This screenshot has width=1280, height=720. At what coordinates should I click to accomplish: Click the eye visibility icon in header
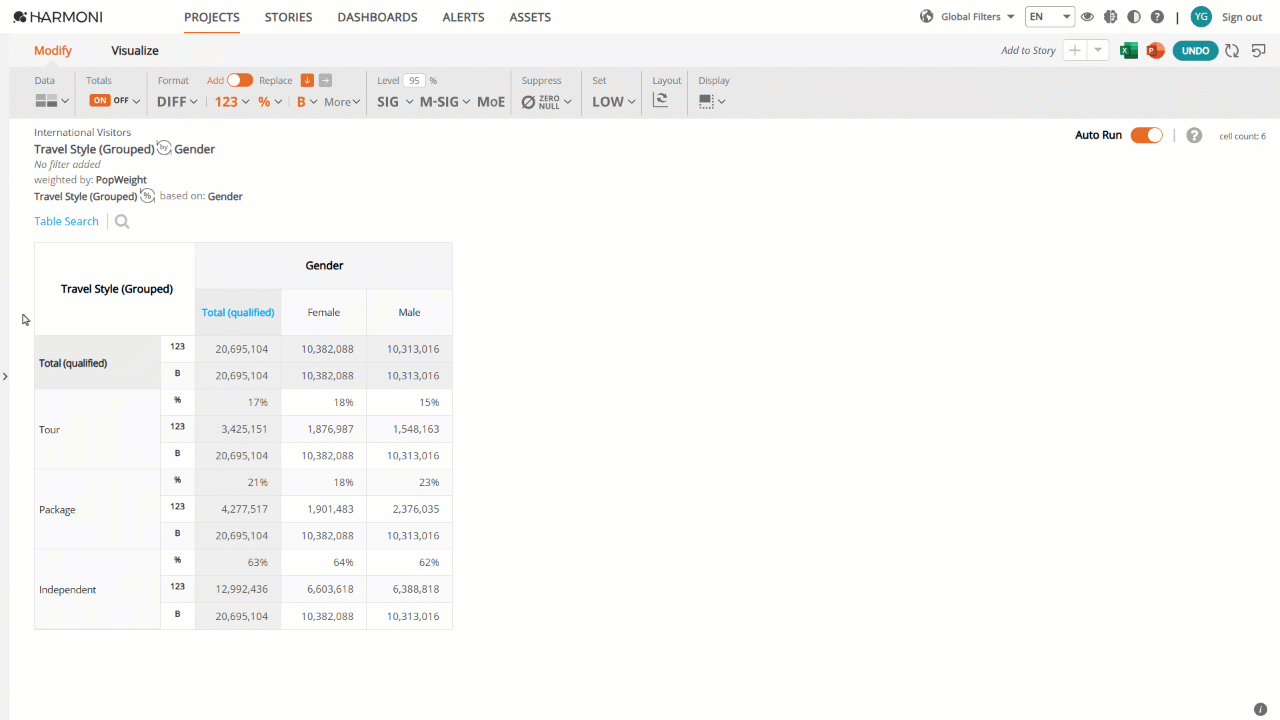(1087, 17)
